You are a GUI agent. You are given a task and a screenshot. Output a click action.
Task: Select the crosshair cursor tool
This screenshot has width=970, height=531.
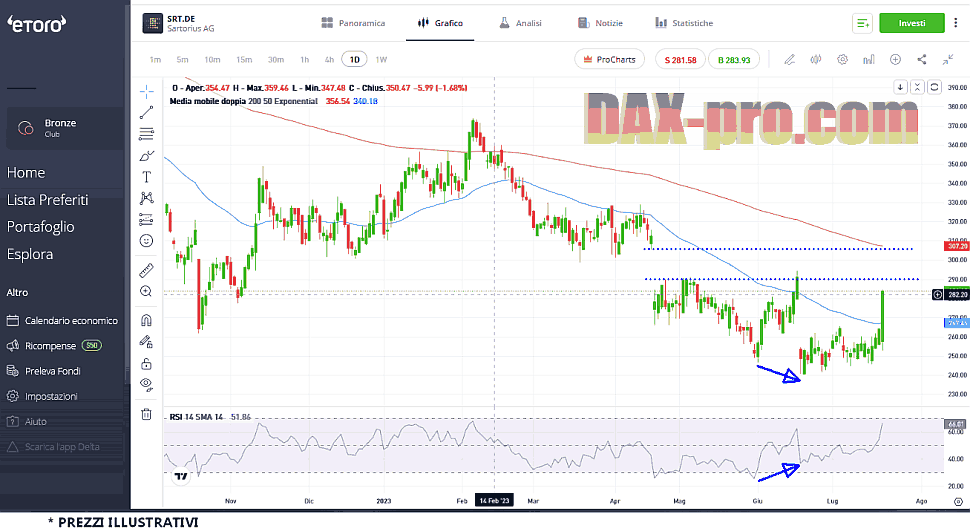[x=147, y=92]
